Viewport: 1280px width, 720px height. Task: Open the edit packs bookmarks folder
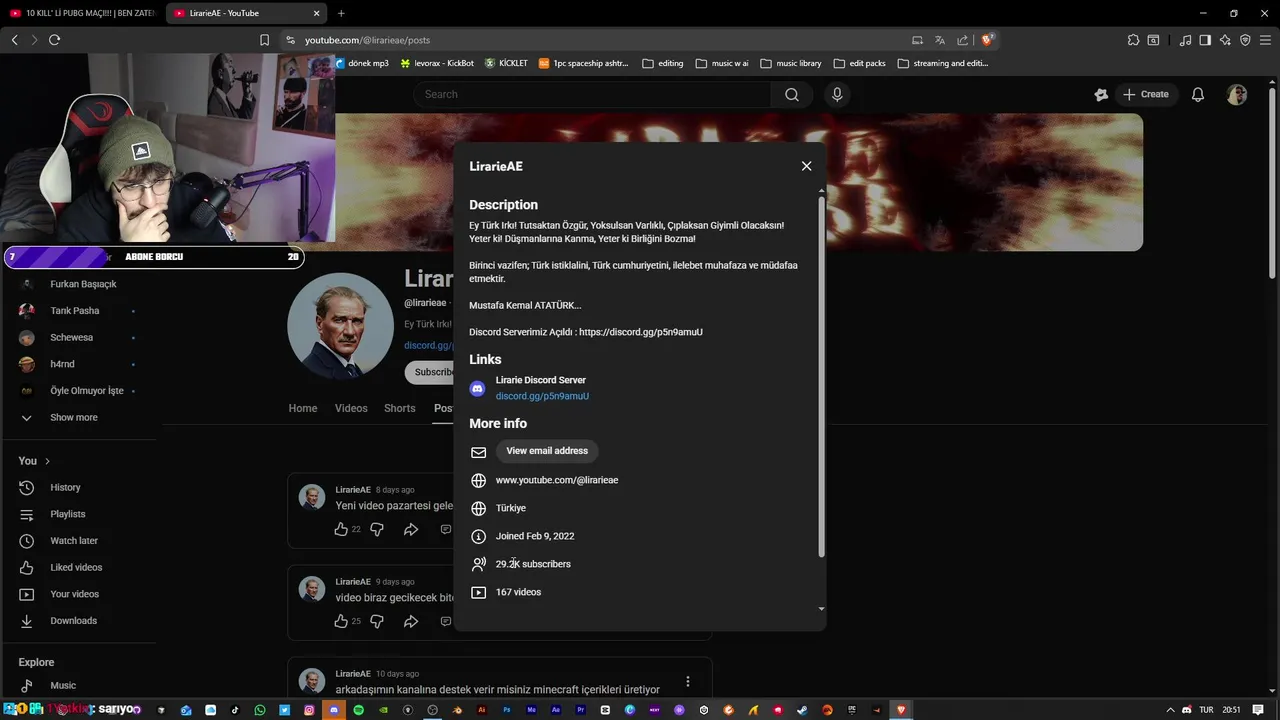pos(859,63)
